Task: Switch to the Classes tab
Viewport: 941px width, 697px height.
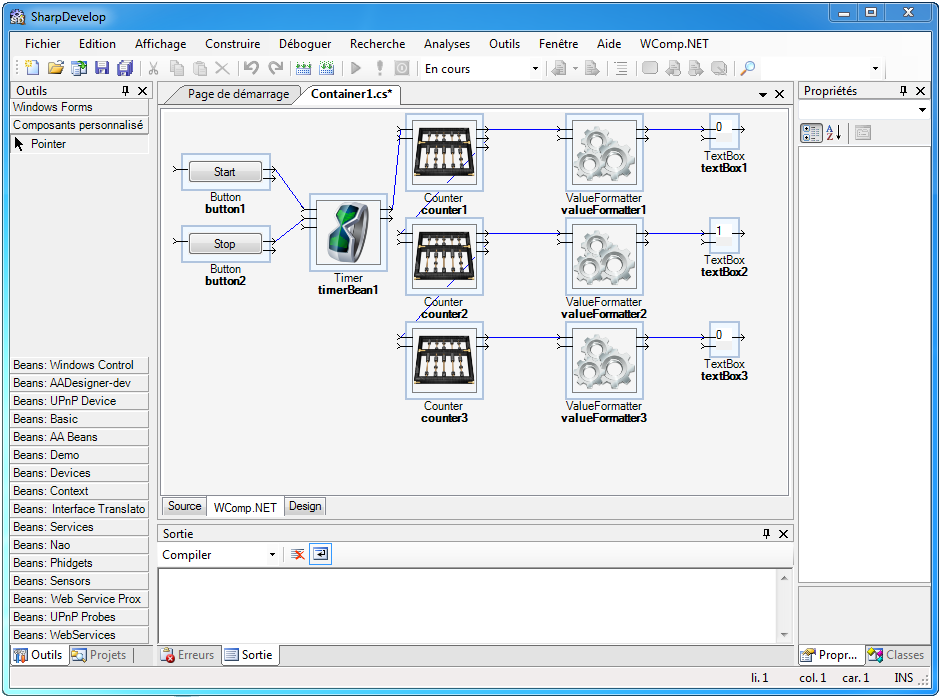Action: 896,655
